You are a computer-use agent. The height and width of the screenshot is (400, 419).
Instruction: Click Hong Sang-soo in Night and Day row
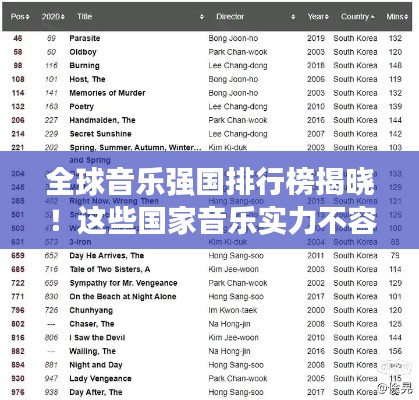point(236,365)
